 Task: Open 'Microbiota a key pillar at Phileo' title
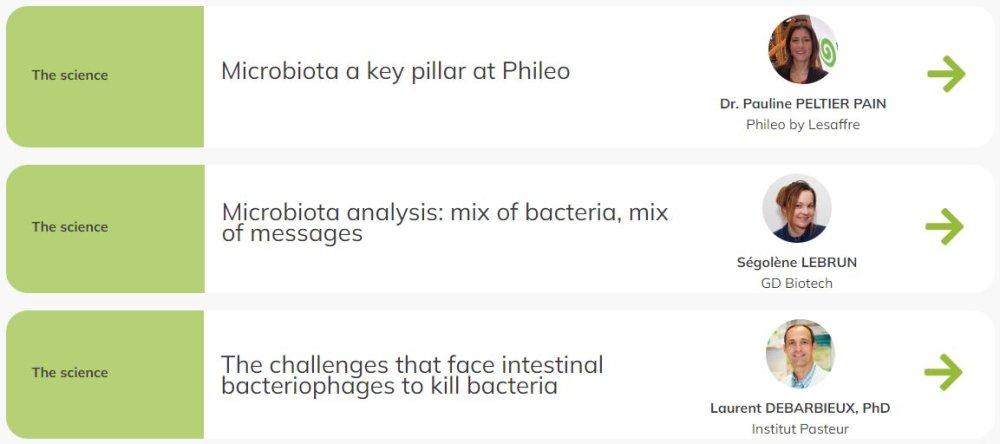(395, 72)
